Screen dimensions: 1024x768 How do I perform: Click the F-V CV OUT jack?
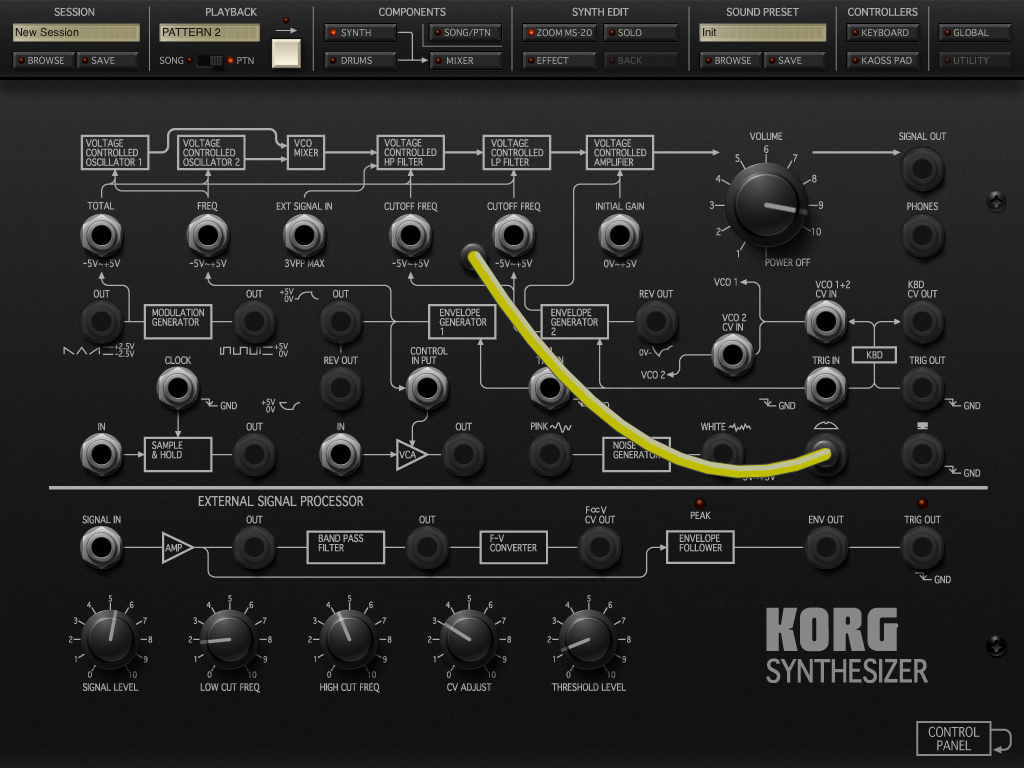point(600,547)
